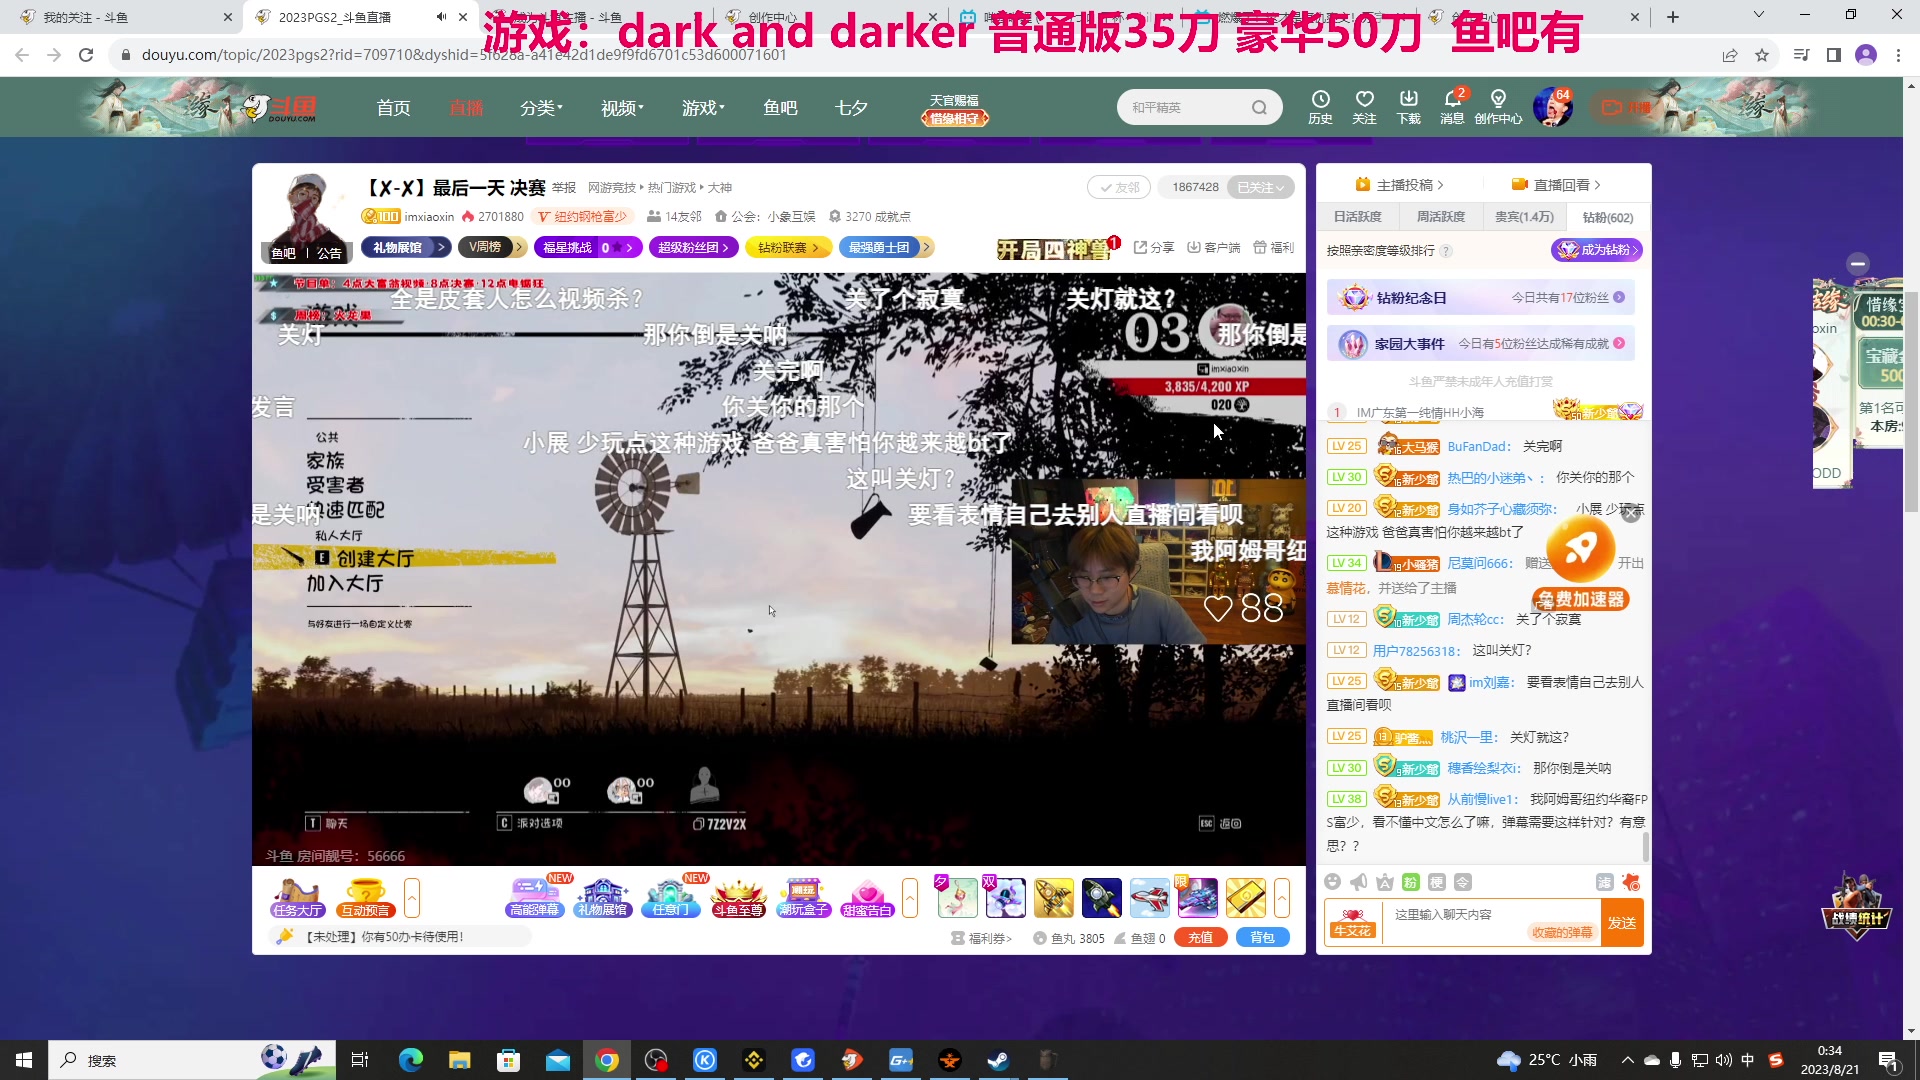Open the 关注 heart icon in header

pos(1364,106)
